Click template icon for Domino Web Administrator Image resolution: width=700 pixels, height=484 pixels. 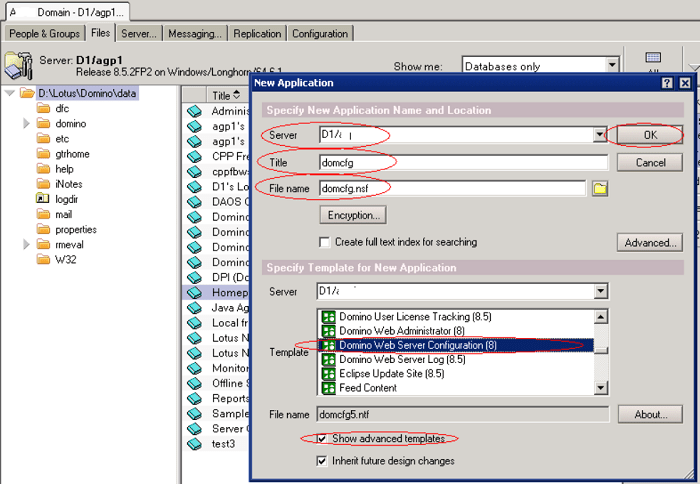coord(329,331)
